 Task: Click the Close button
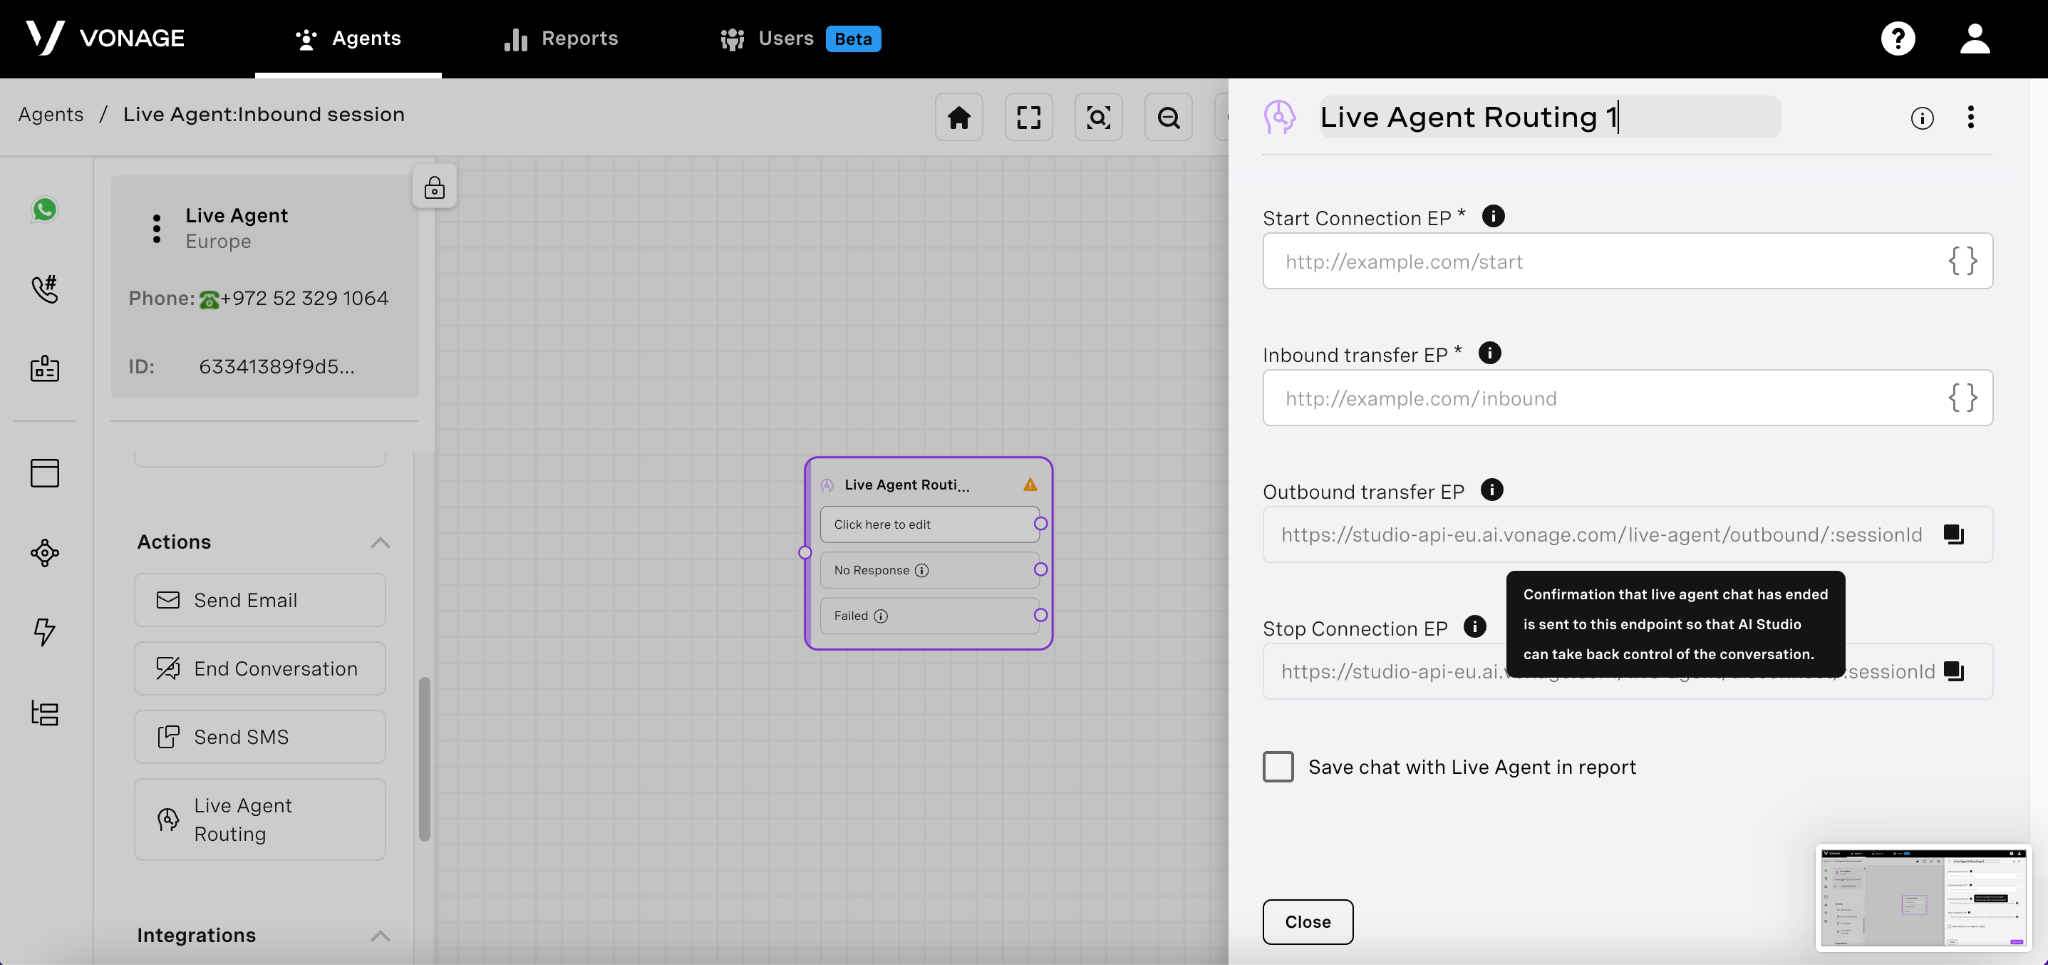(1307, 922)
